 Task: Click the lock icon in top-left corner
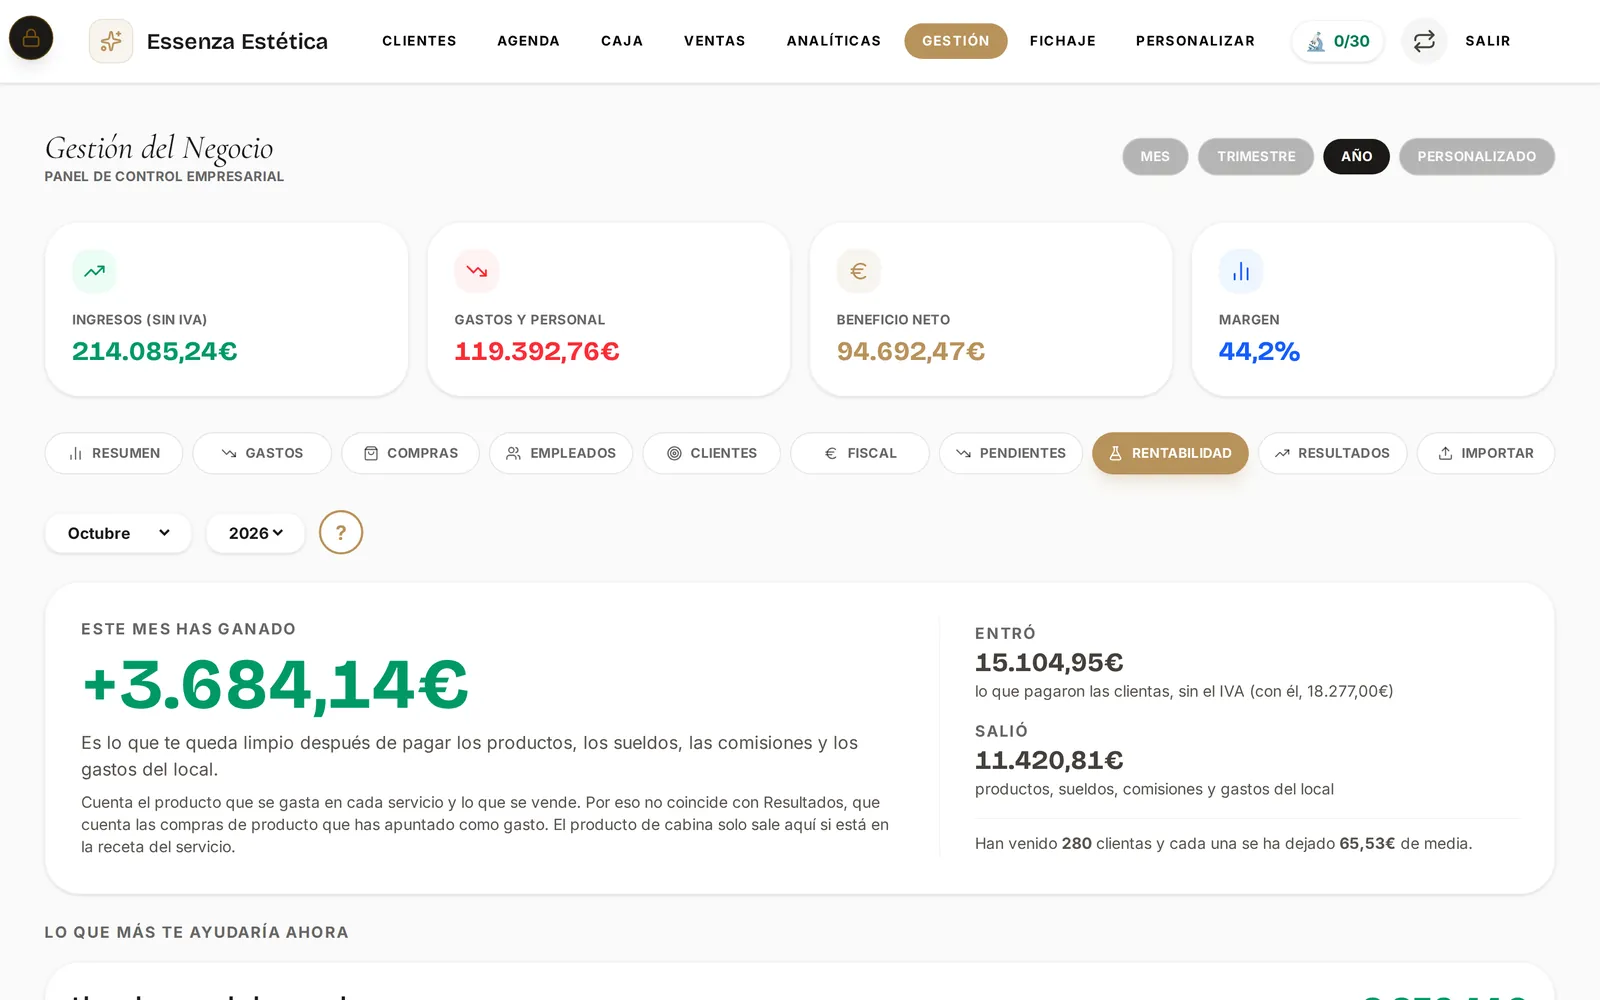[x=31, y=38]
